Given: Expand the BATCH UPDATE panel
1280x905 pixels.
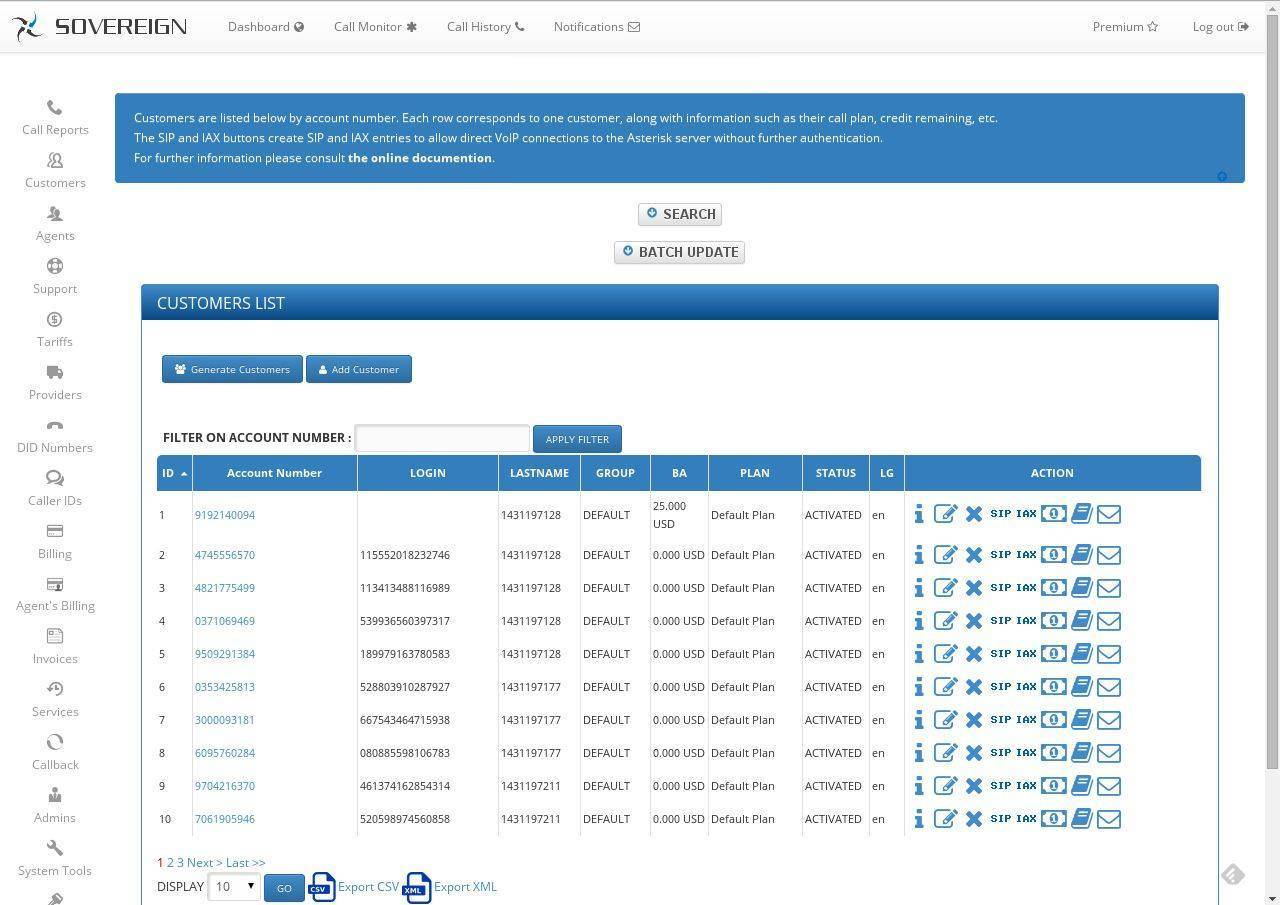Looking at the screenshot, I should pos(680,252).
